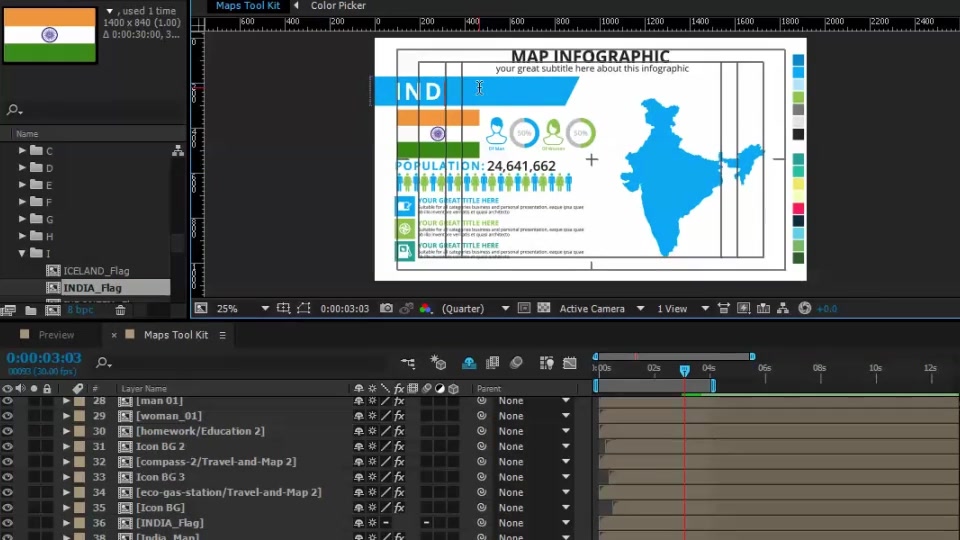This screenshot has width=960, height=540.
Task: Select ICELAND_Flag in project panel
Action: (96, 271)
